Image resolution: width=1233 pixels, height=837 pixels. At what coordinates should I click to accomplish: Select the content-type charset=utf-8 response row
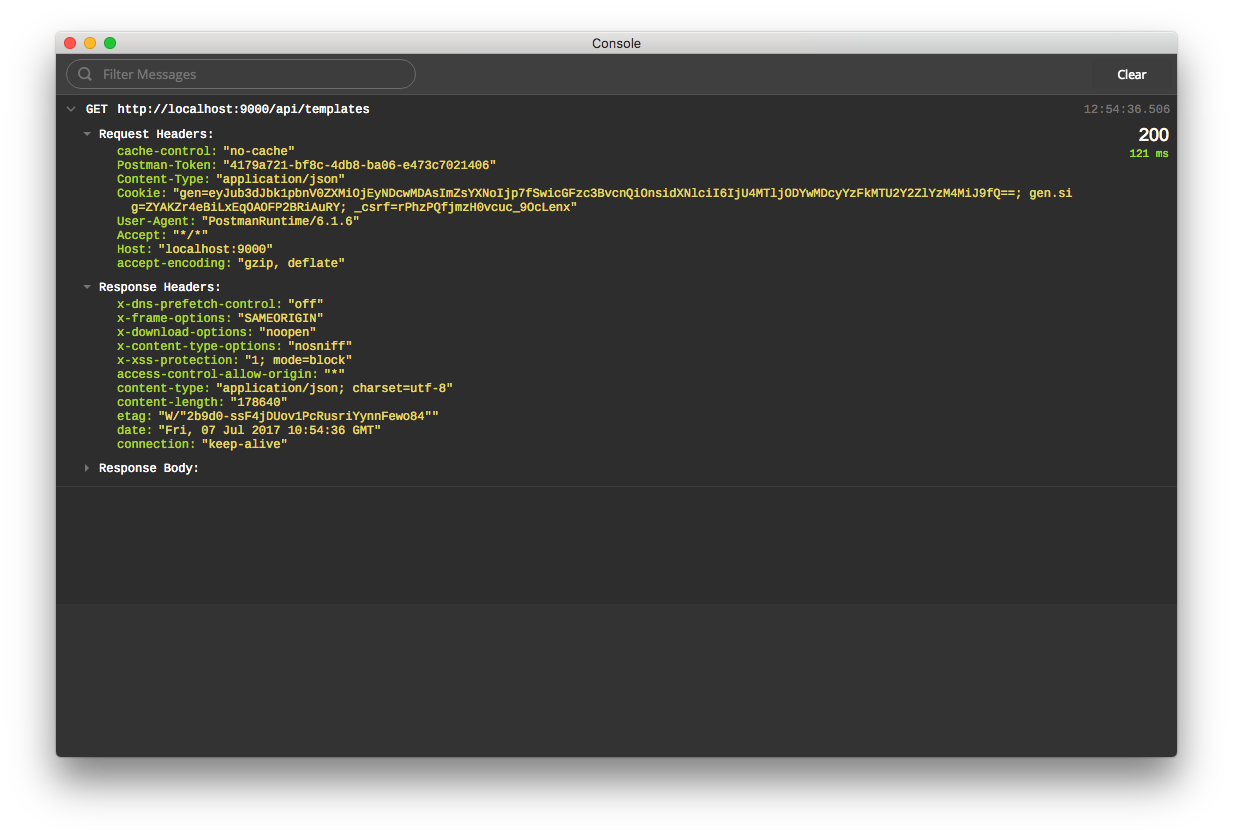click(285, 388)
